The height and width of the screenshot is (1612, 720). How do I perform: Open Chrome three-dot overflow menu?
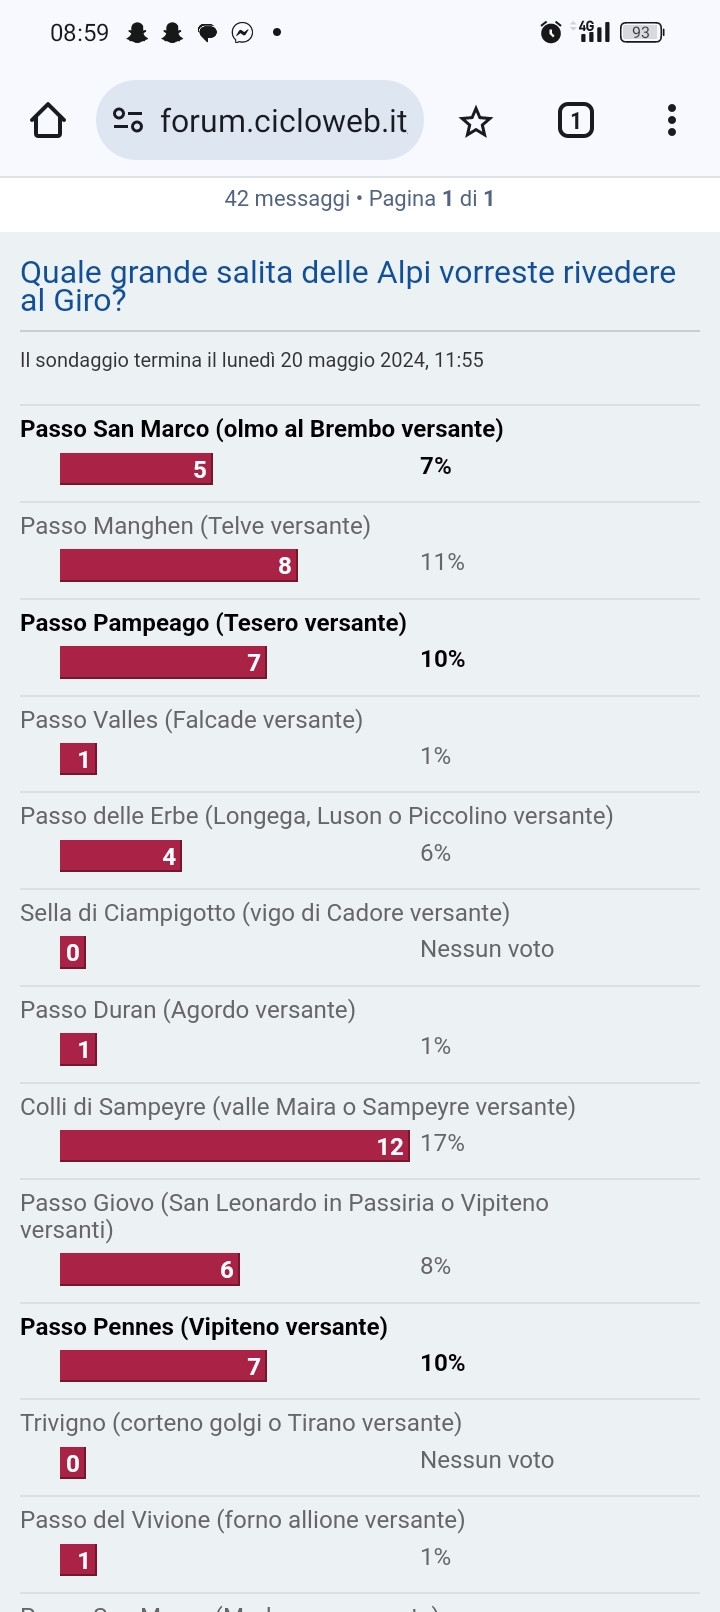point(671,121)
